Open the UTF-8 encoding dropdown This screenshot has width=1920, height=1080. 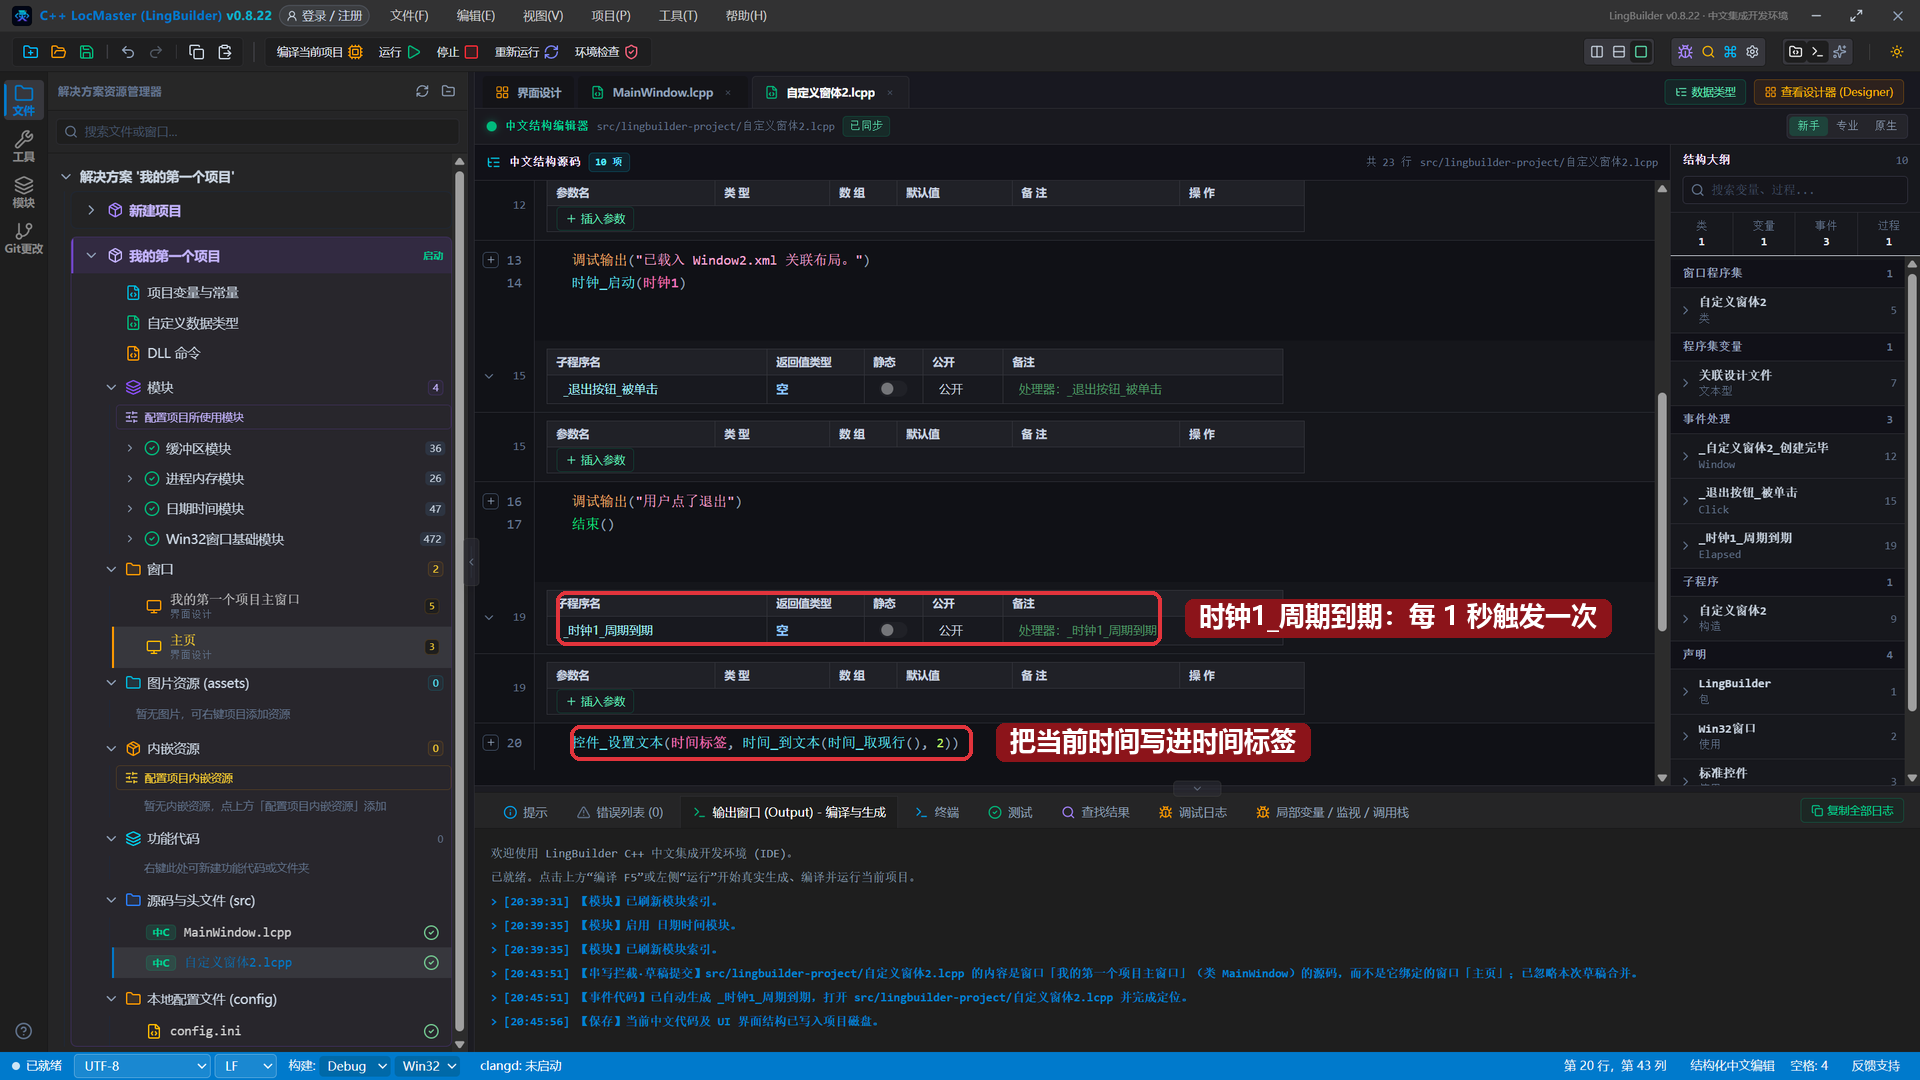coord(143,1066)
